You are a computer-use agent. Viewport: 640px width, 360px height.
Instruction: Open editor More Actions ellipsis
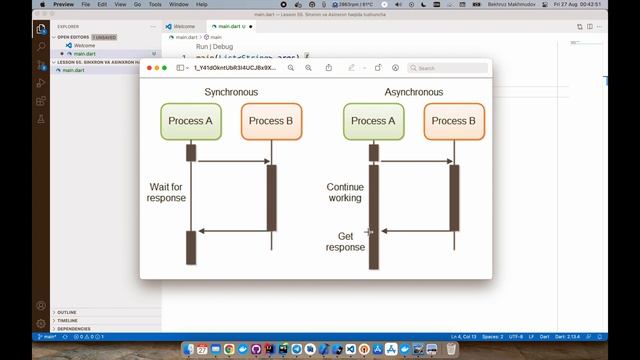click(600, 27)
